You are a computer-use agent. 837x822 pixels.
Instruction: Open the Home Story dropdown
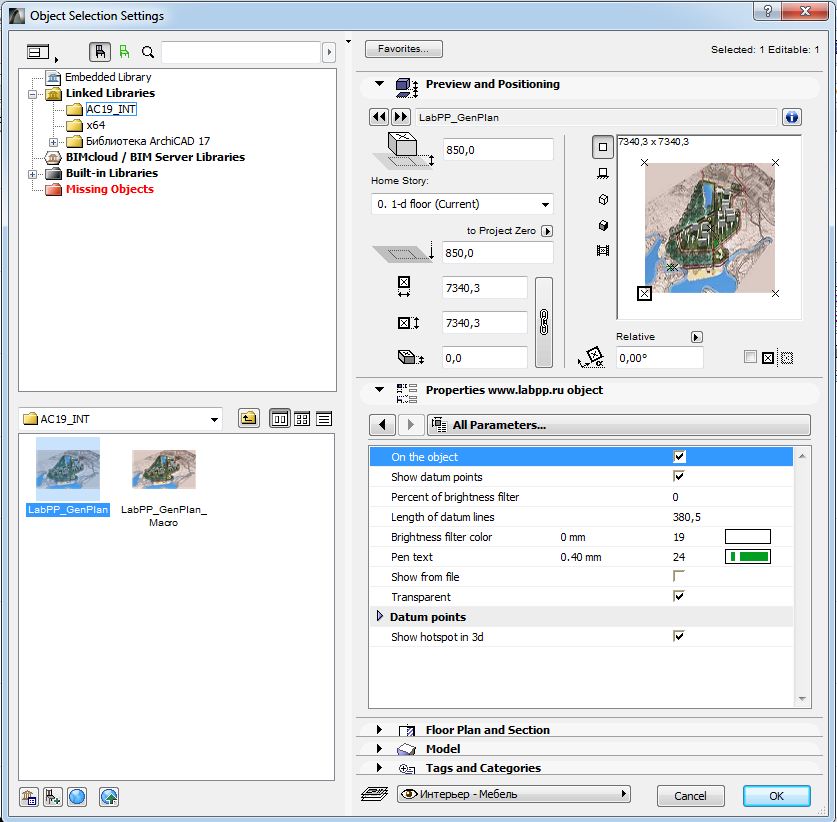point(462,204)
